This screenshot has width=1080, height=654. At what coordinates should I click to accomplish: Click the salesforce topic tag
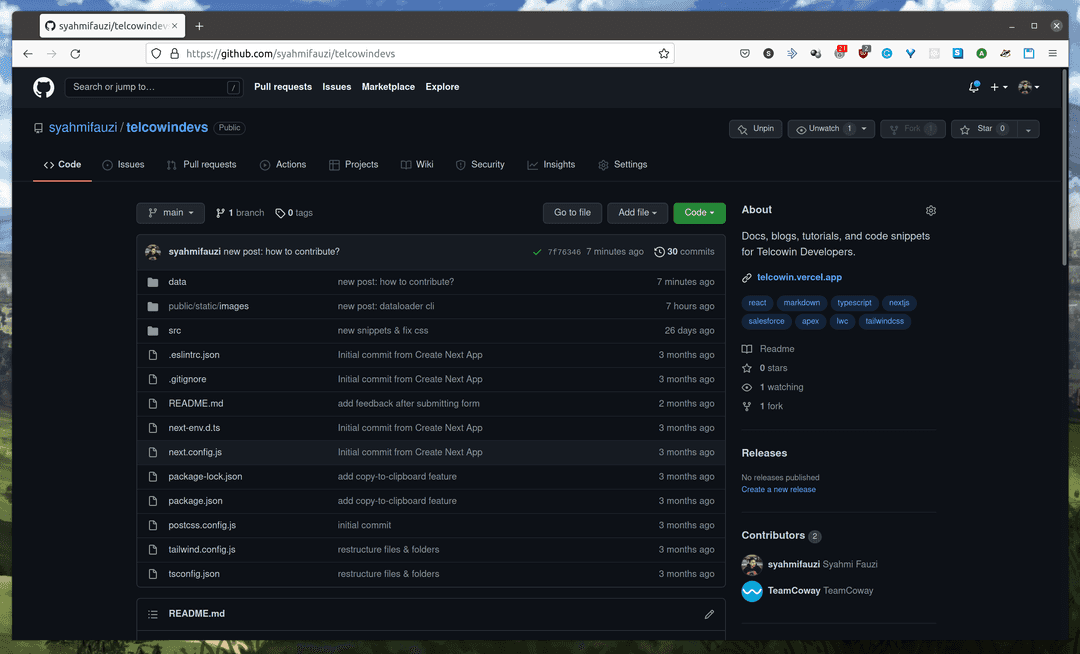click(x=767, y=321)
